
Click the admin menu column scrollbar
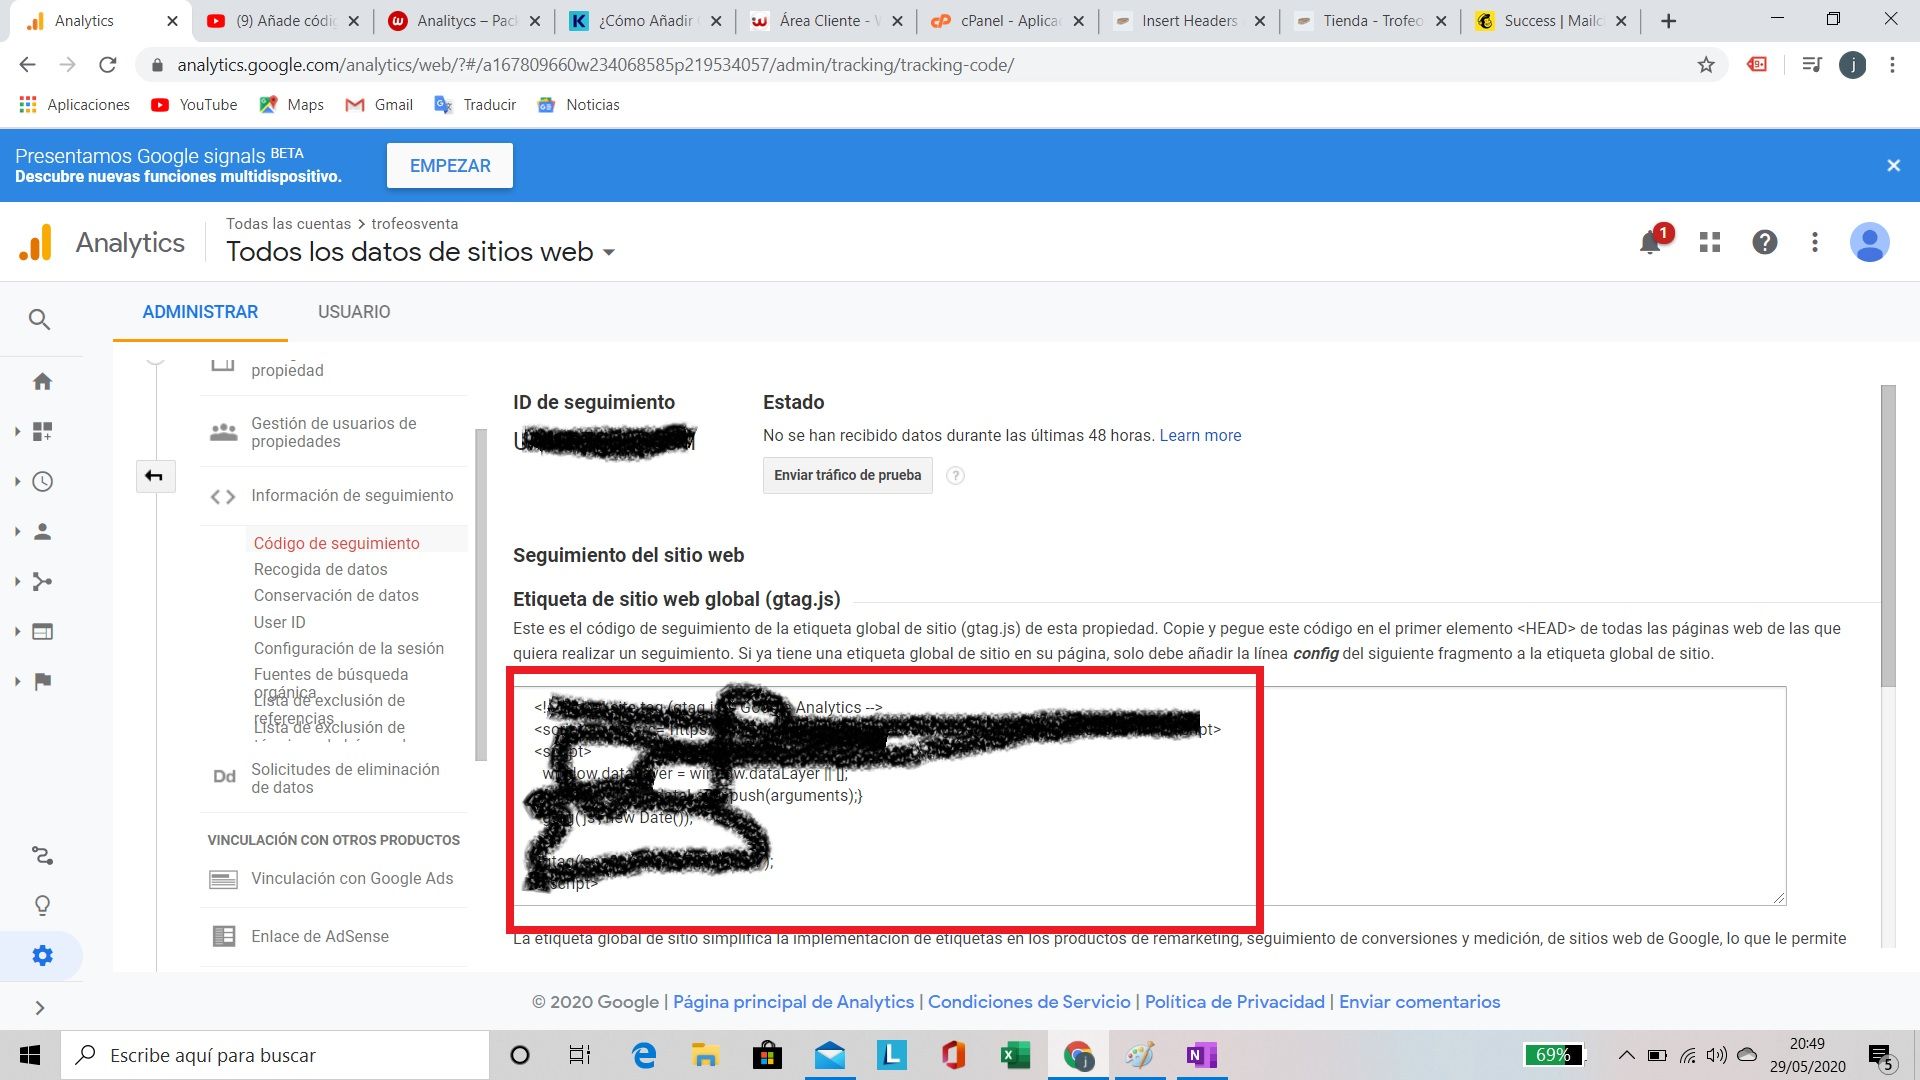pos(480,595)
